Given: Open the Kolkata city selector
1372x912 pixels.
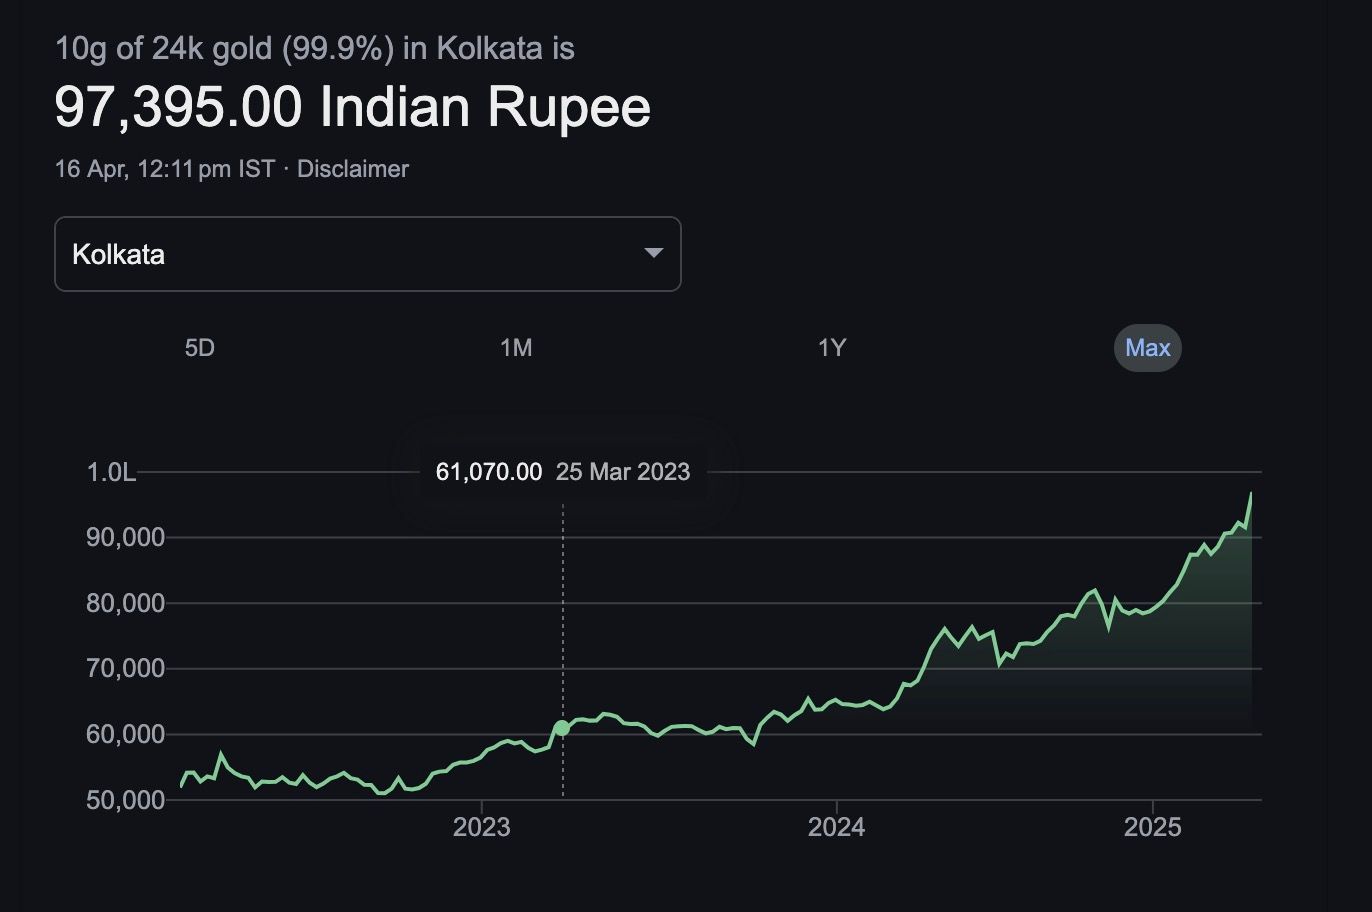Looking at the screenshot, I should 367,254.
